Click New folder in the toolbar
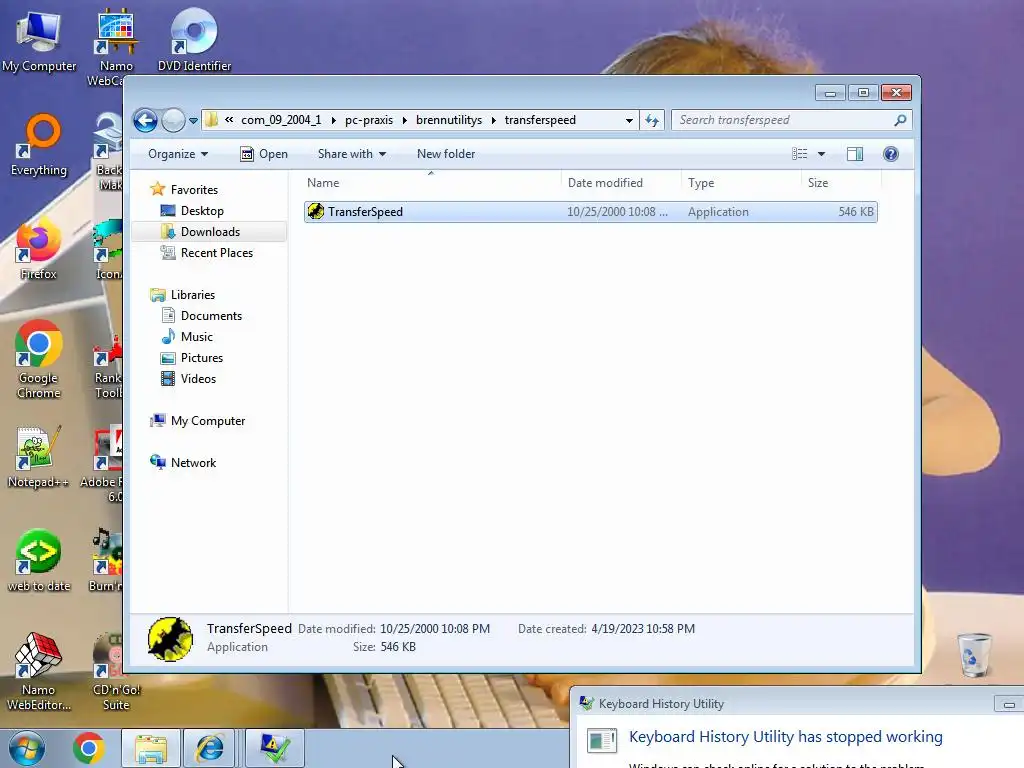 pos(446,154)
